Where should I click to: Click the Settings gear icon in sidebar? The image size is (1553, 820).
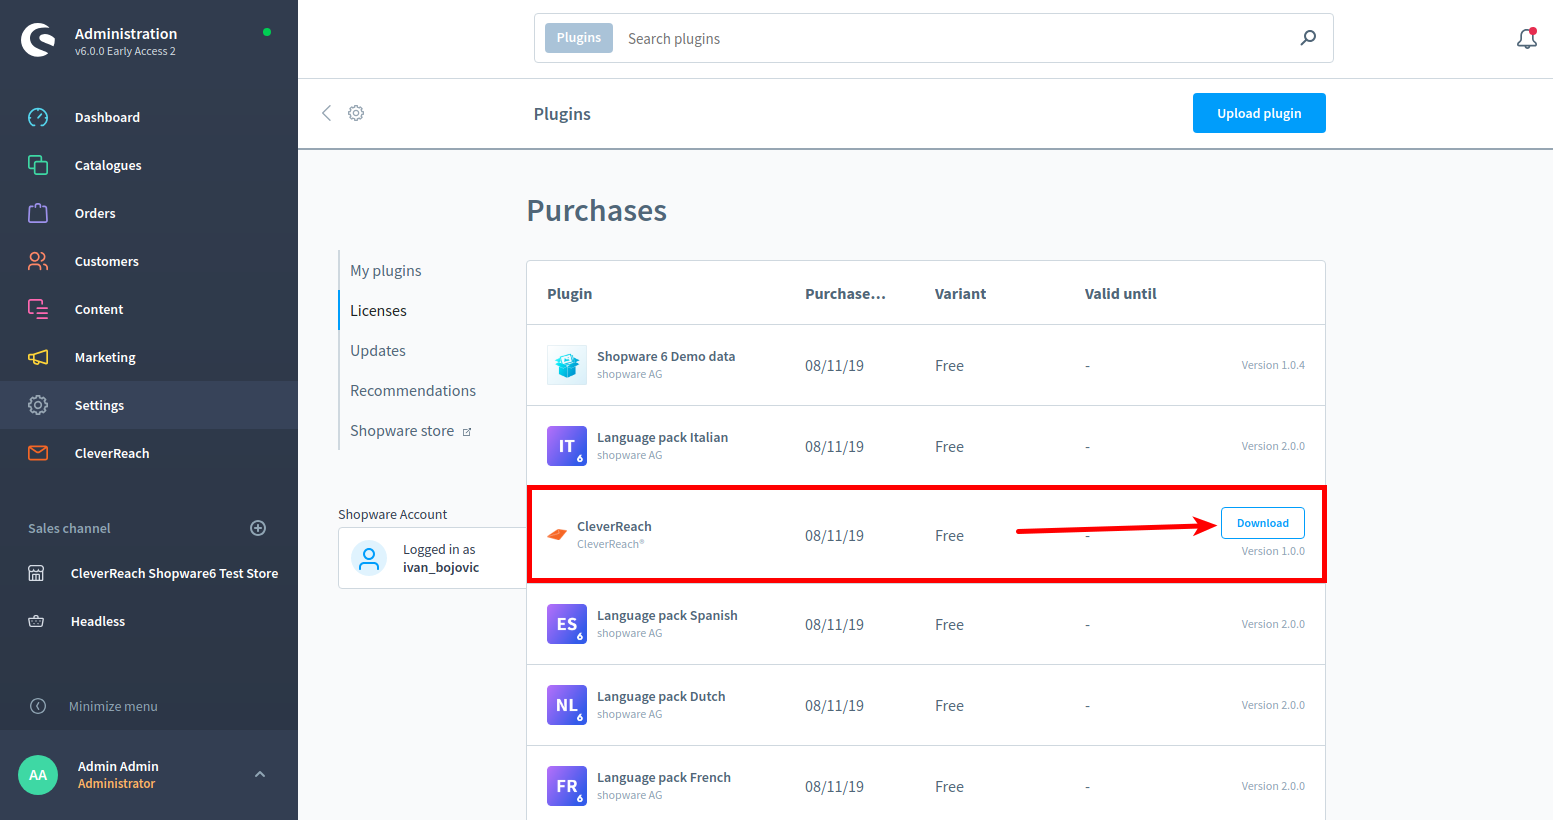pos(38,405)
